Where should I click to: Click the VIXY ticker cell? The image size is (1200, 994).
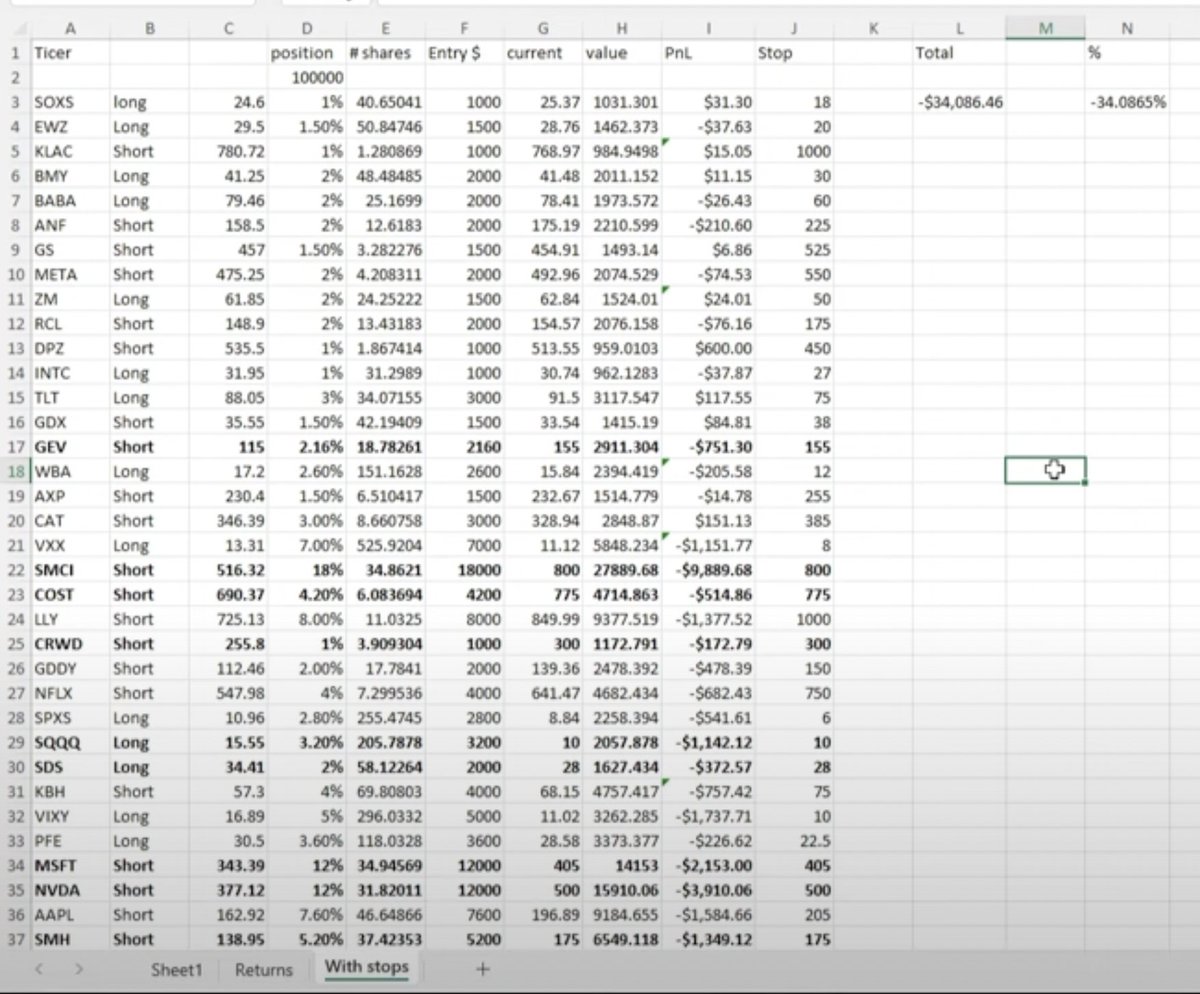pyautogui.click(x=69, y=816)
